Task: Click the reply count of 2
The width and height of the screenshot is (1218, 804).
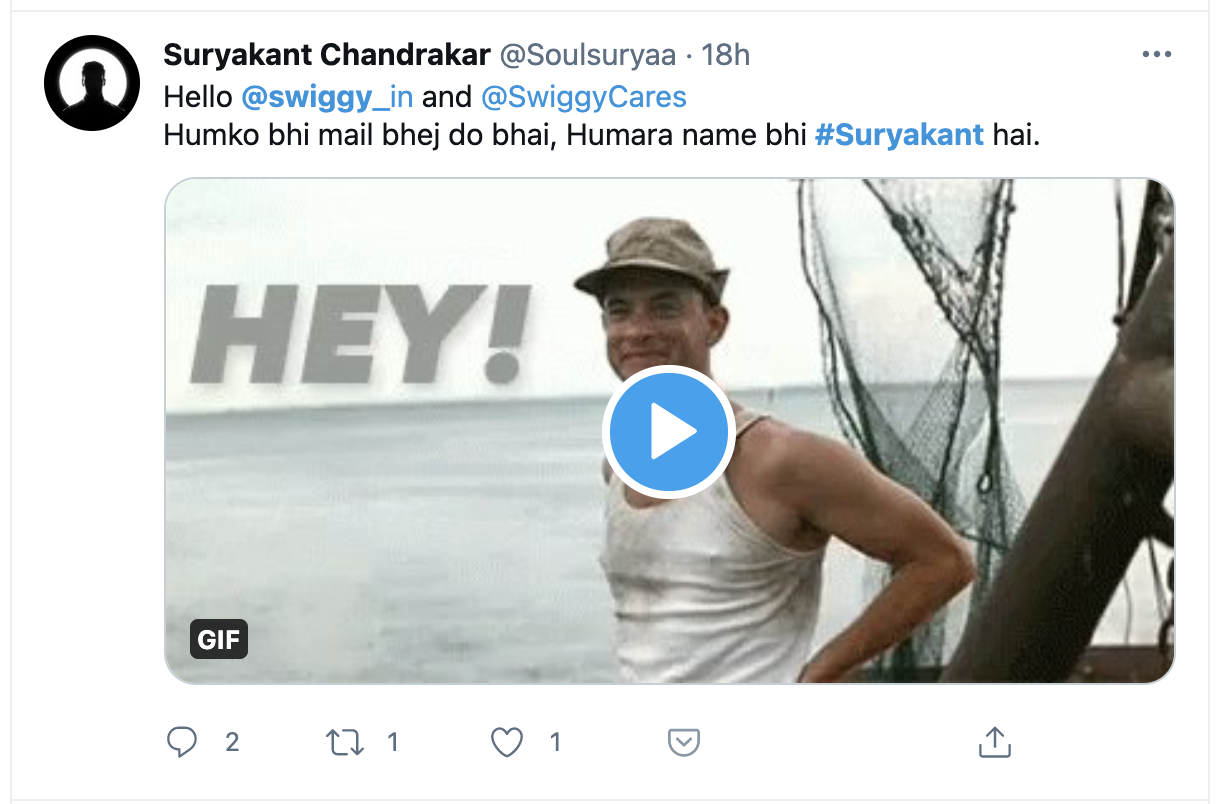Action: (x=232, y=742)
